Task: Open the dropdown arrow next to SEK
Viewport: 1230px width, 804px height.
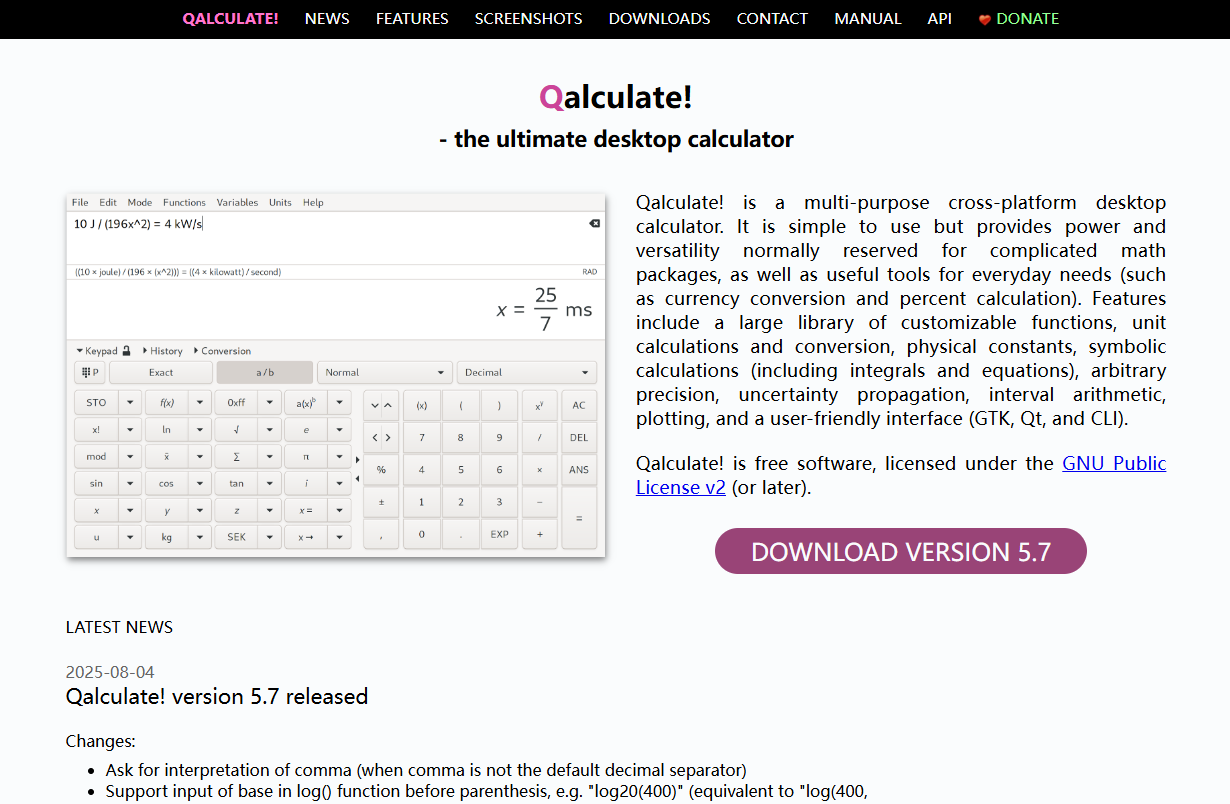Action: [x=270, y=537]
